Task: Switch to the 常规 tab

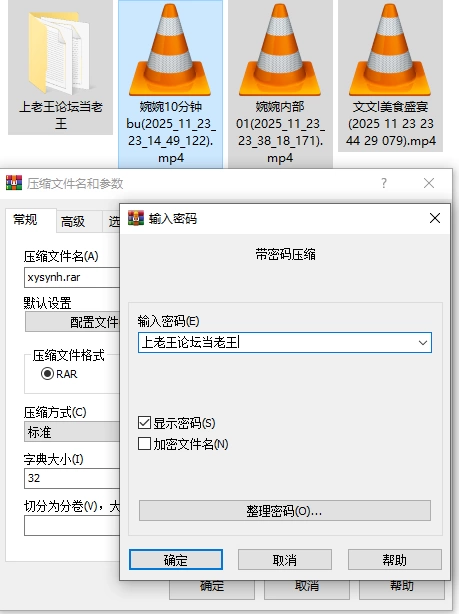Action: [25, 220]
